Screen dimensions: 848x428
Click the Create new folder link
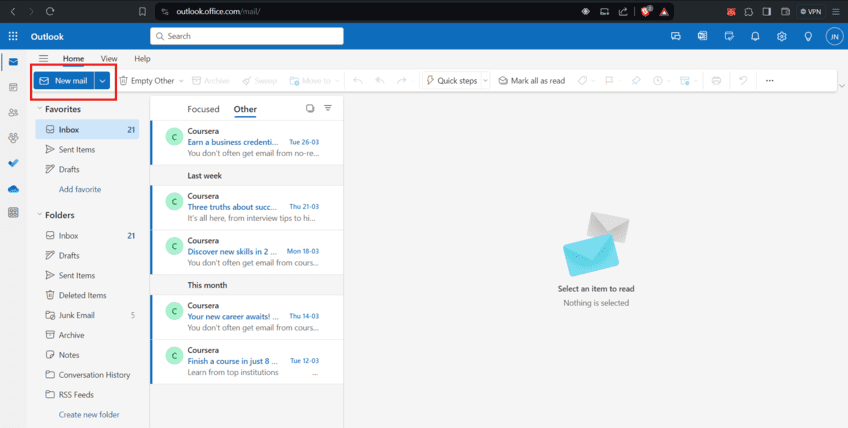click(x=89, y=414)
